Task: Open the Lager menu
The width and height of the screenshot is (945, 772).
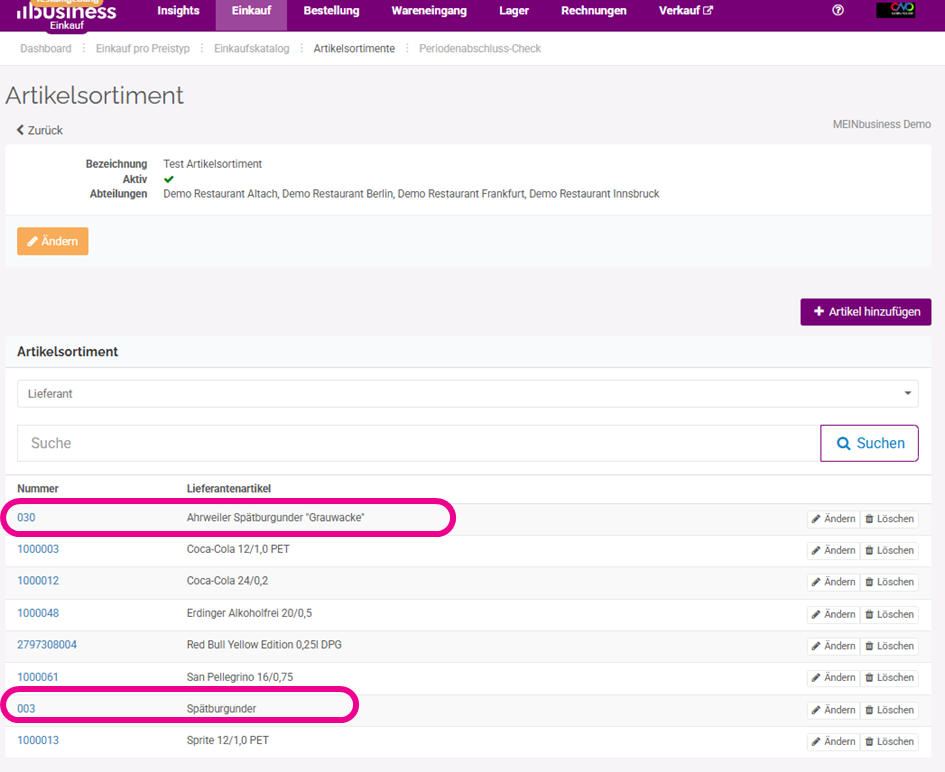Action: (x=514, y=10)
